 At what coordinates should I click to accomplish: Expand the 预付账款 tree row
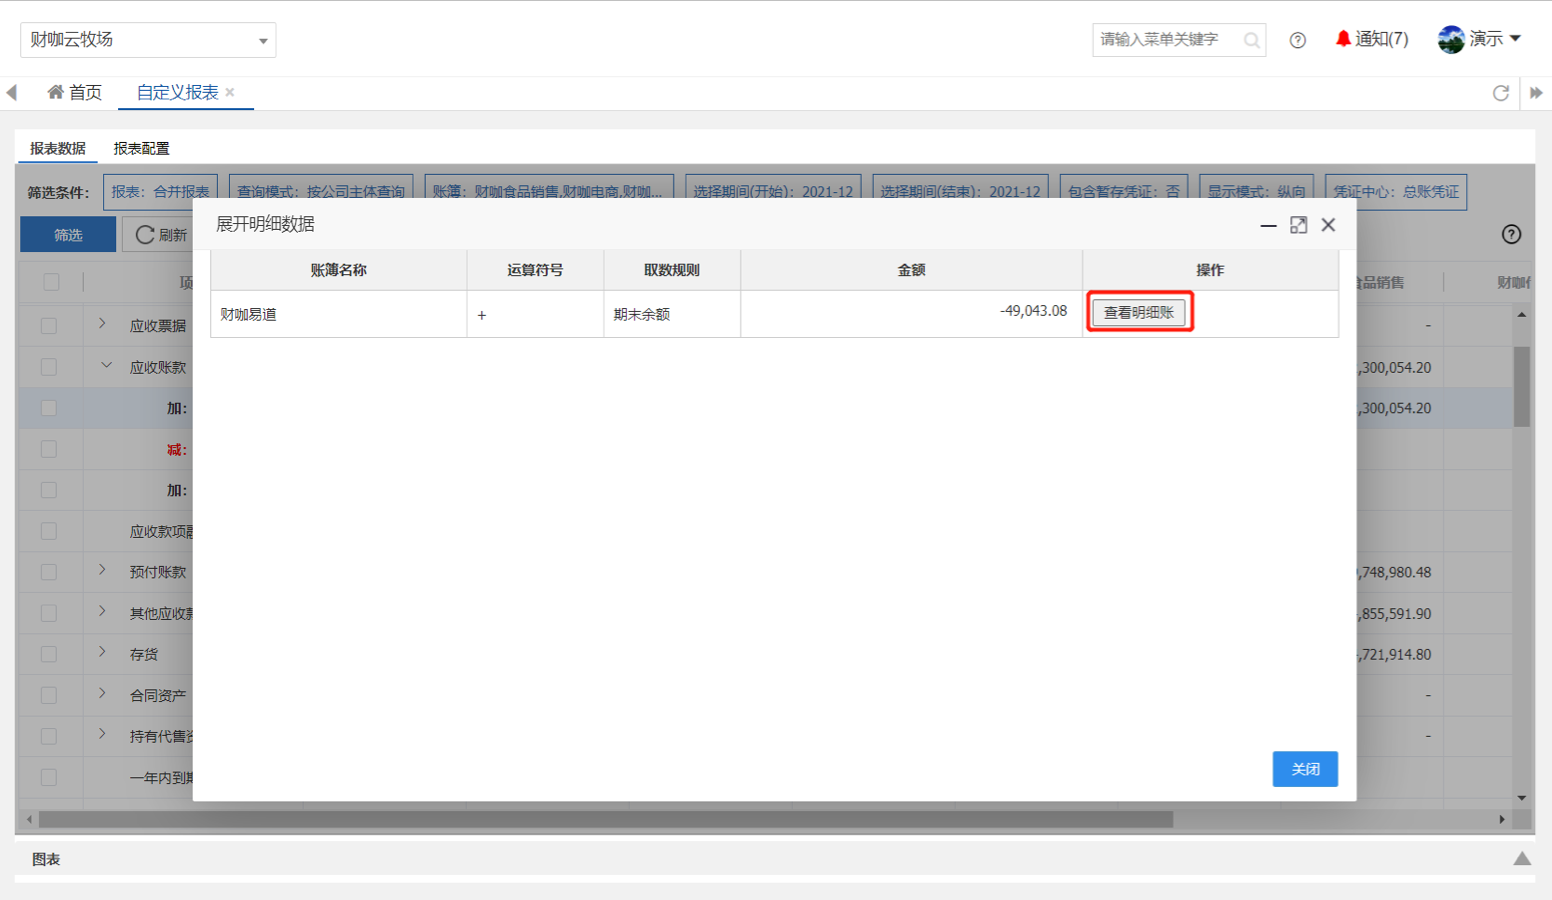tap(102, 570)
